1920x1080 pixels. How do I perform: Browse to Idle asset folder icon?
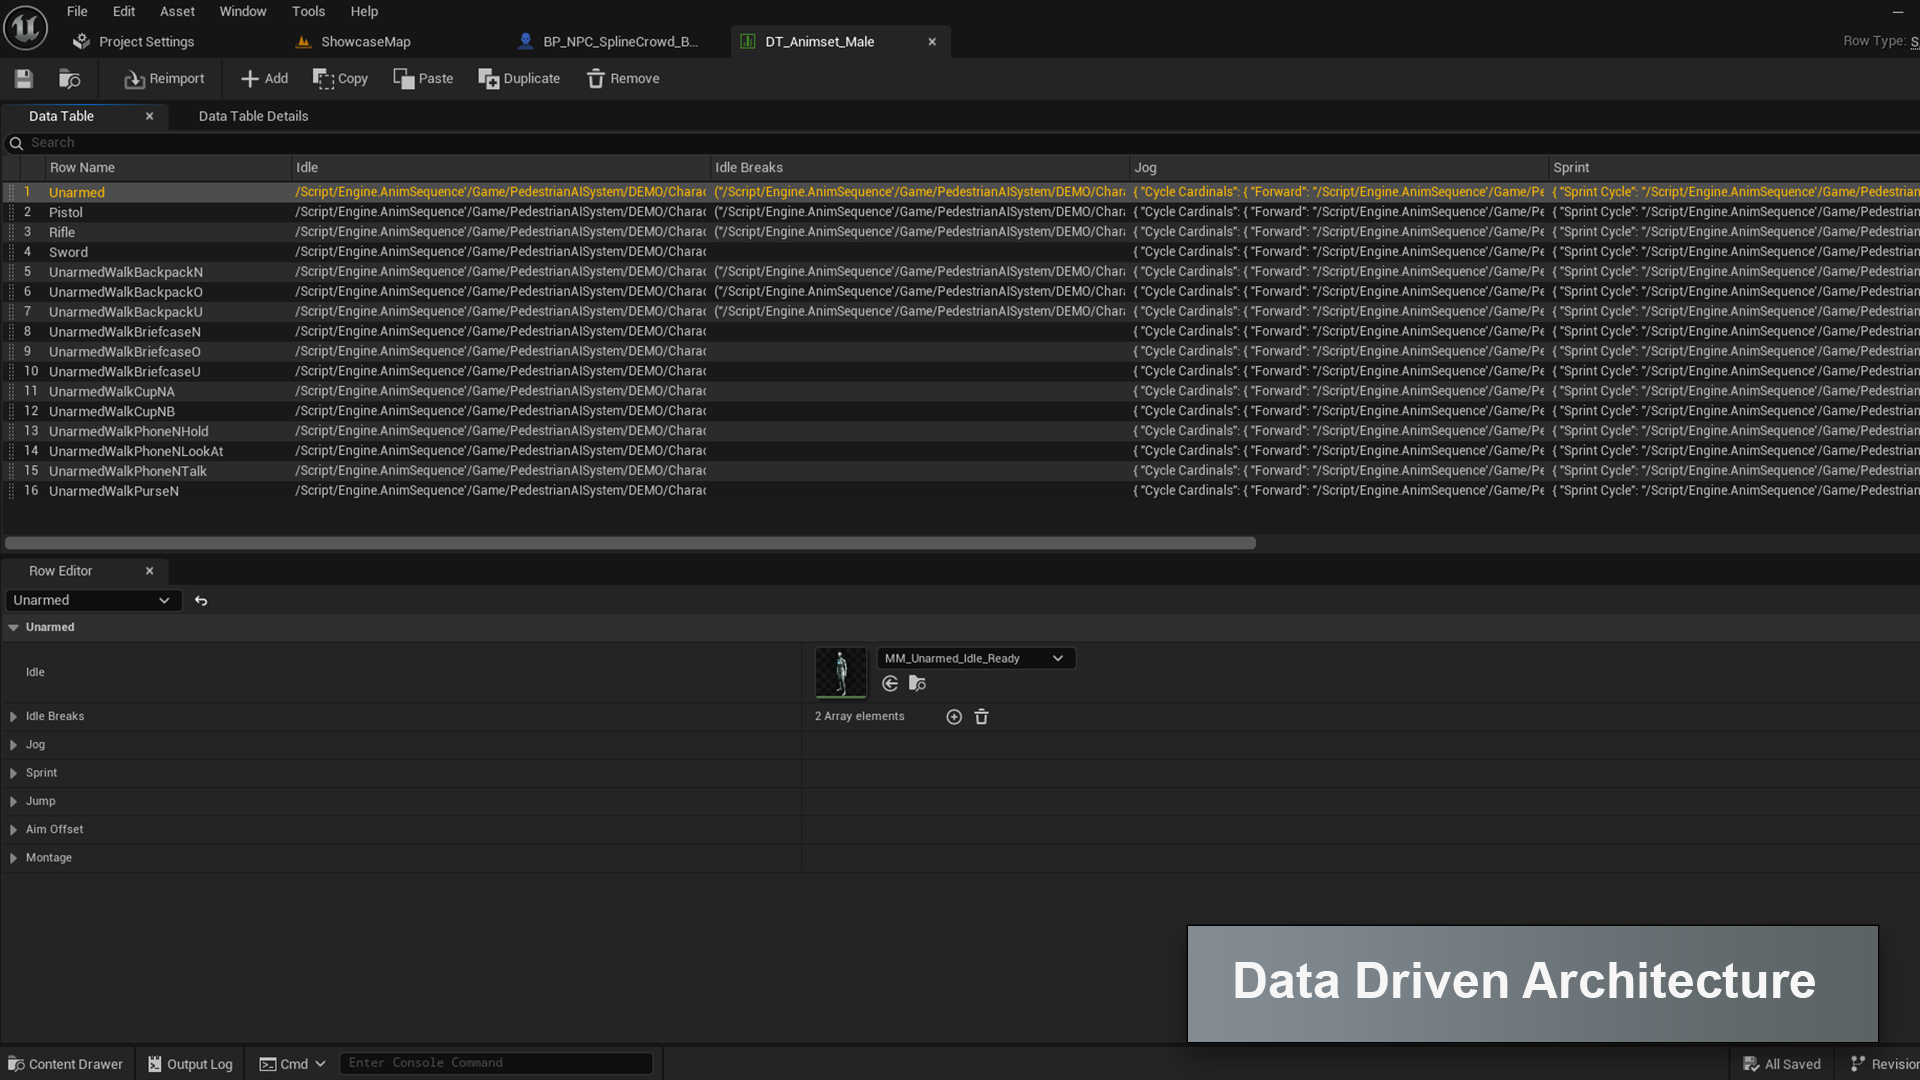coord(917,684)
